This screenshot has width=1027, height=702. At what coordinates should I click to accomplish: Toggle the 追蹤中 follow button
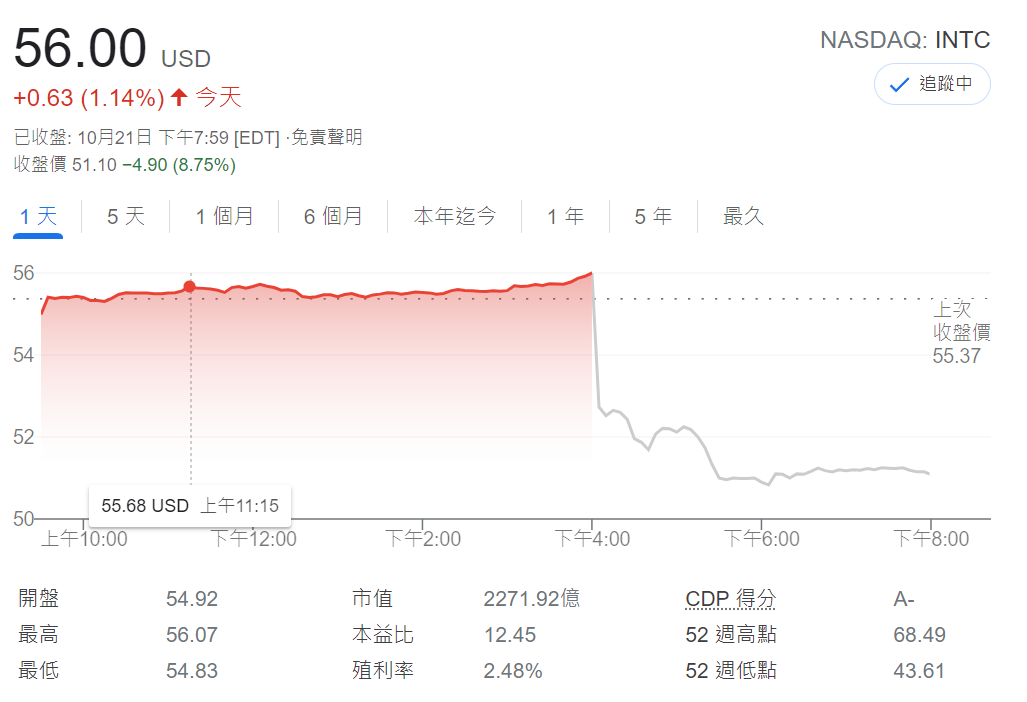932,84
